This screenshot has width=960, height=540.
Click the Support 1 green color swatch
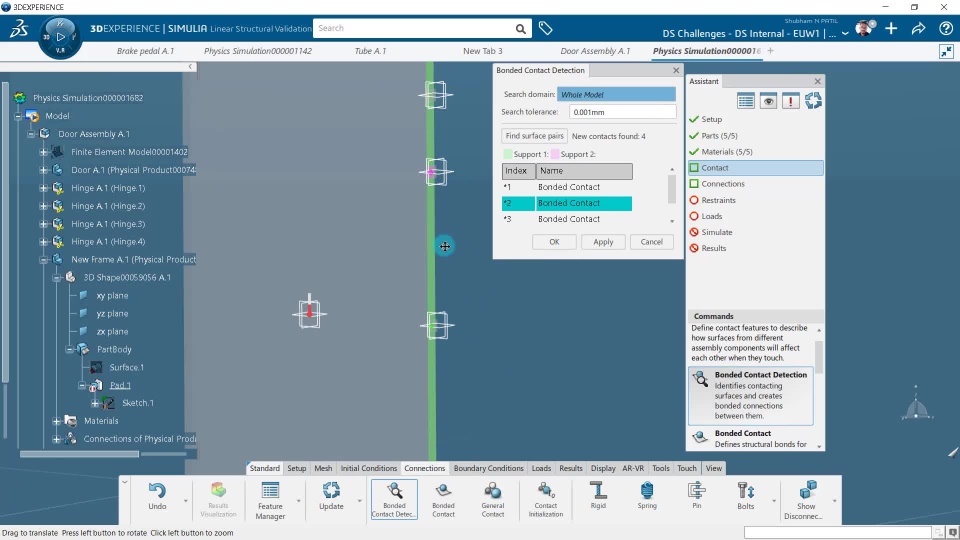coord(508,154)
